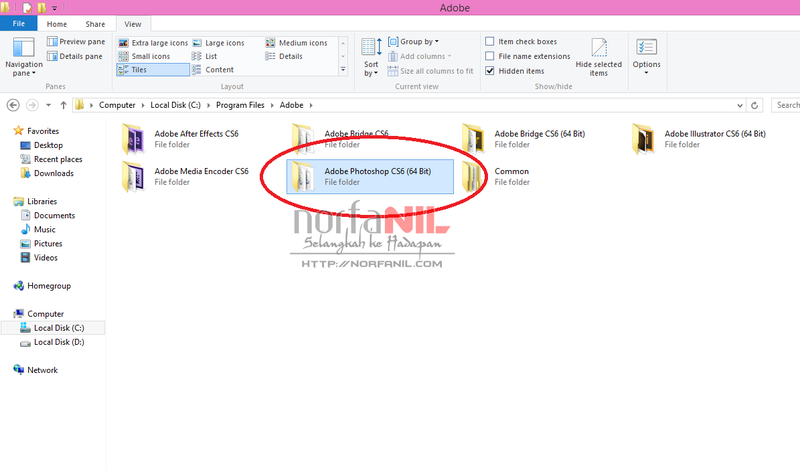
Task: Expand the layout gallery more arrow
Action: click(343, 69)
